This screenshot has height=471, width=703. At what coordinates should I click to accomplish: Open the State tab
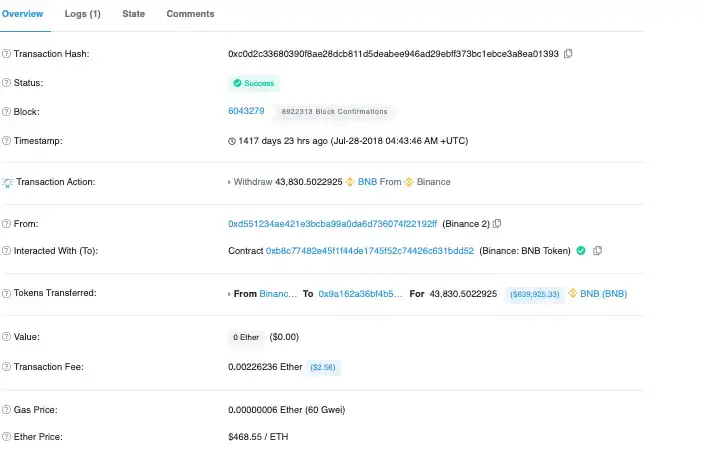134,14
